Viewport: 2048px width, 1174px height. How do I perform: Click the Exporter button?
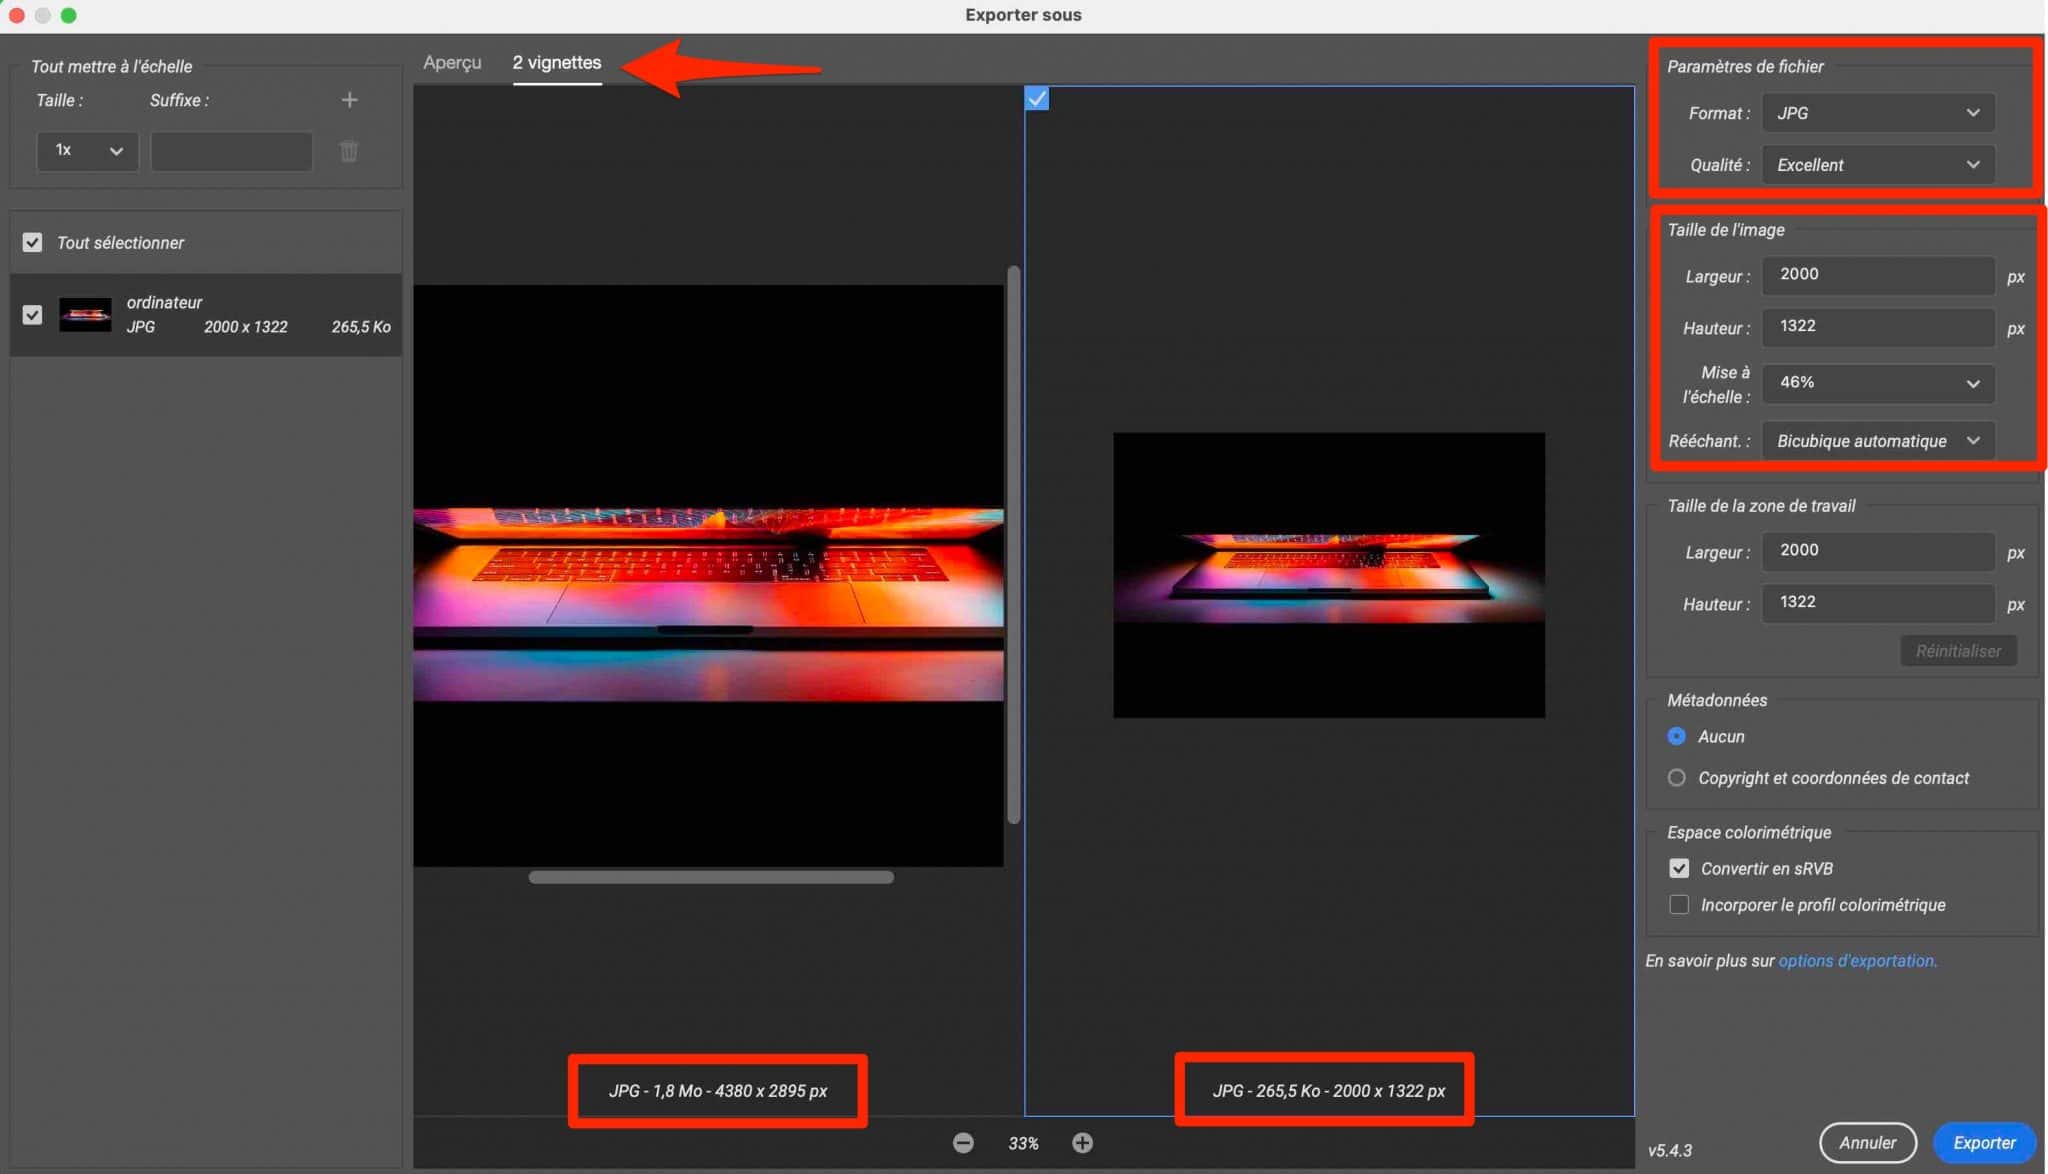tap(1984, 1142)
